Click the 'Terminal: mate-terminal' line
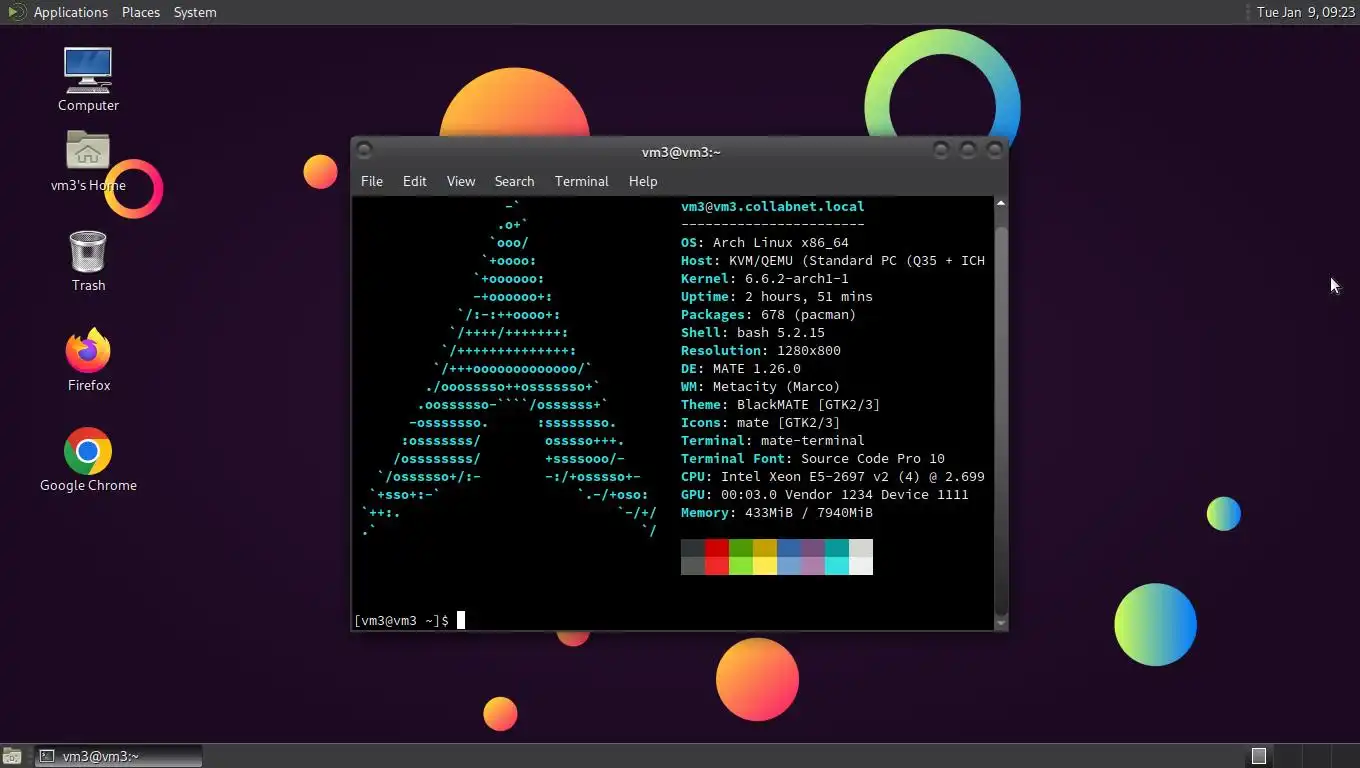The image size is (1360, 768). point(773,441)
